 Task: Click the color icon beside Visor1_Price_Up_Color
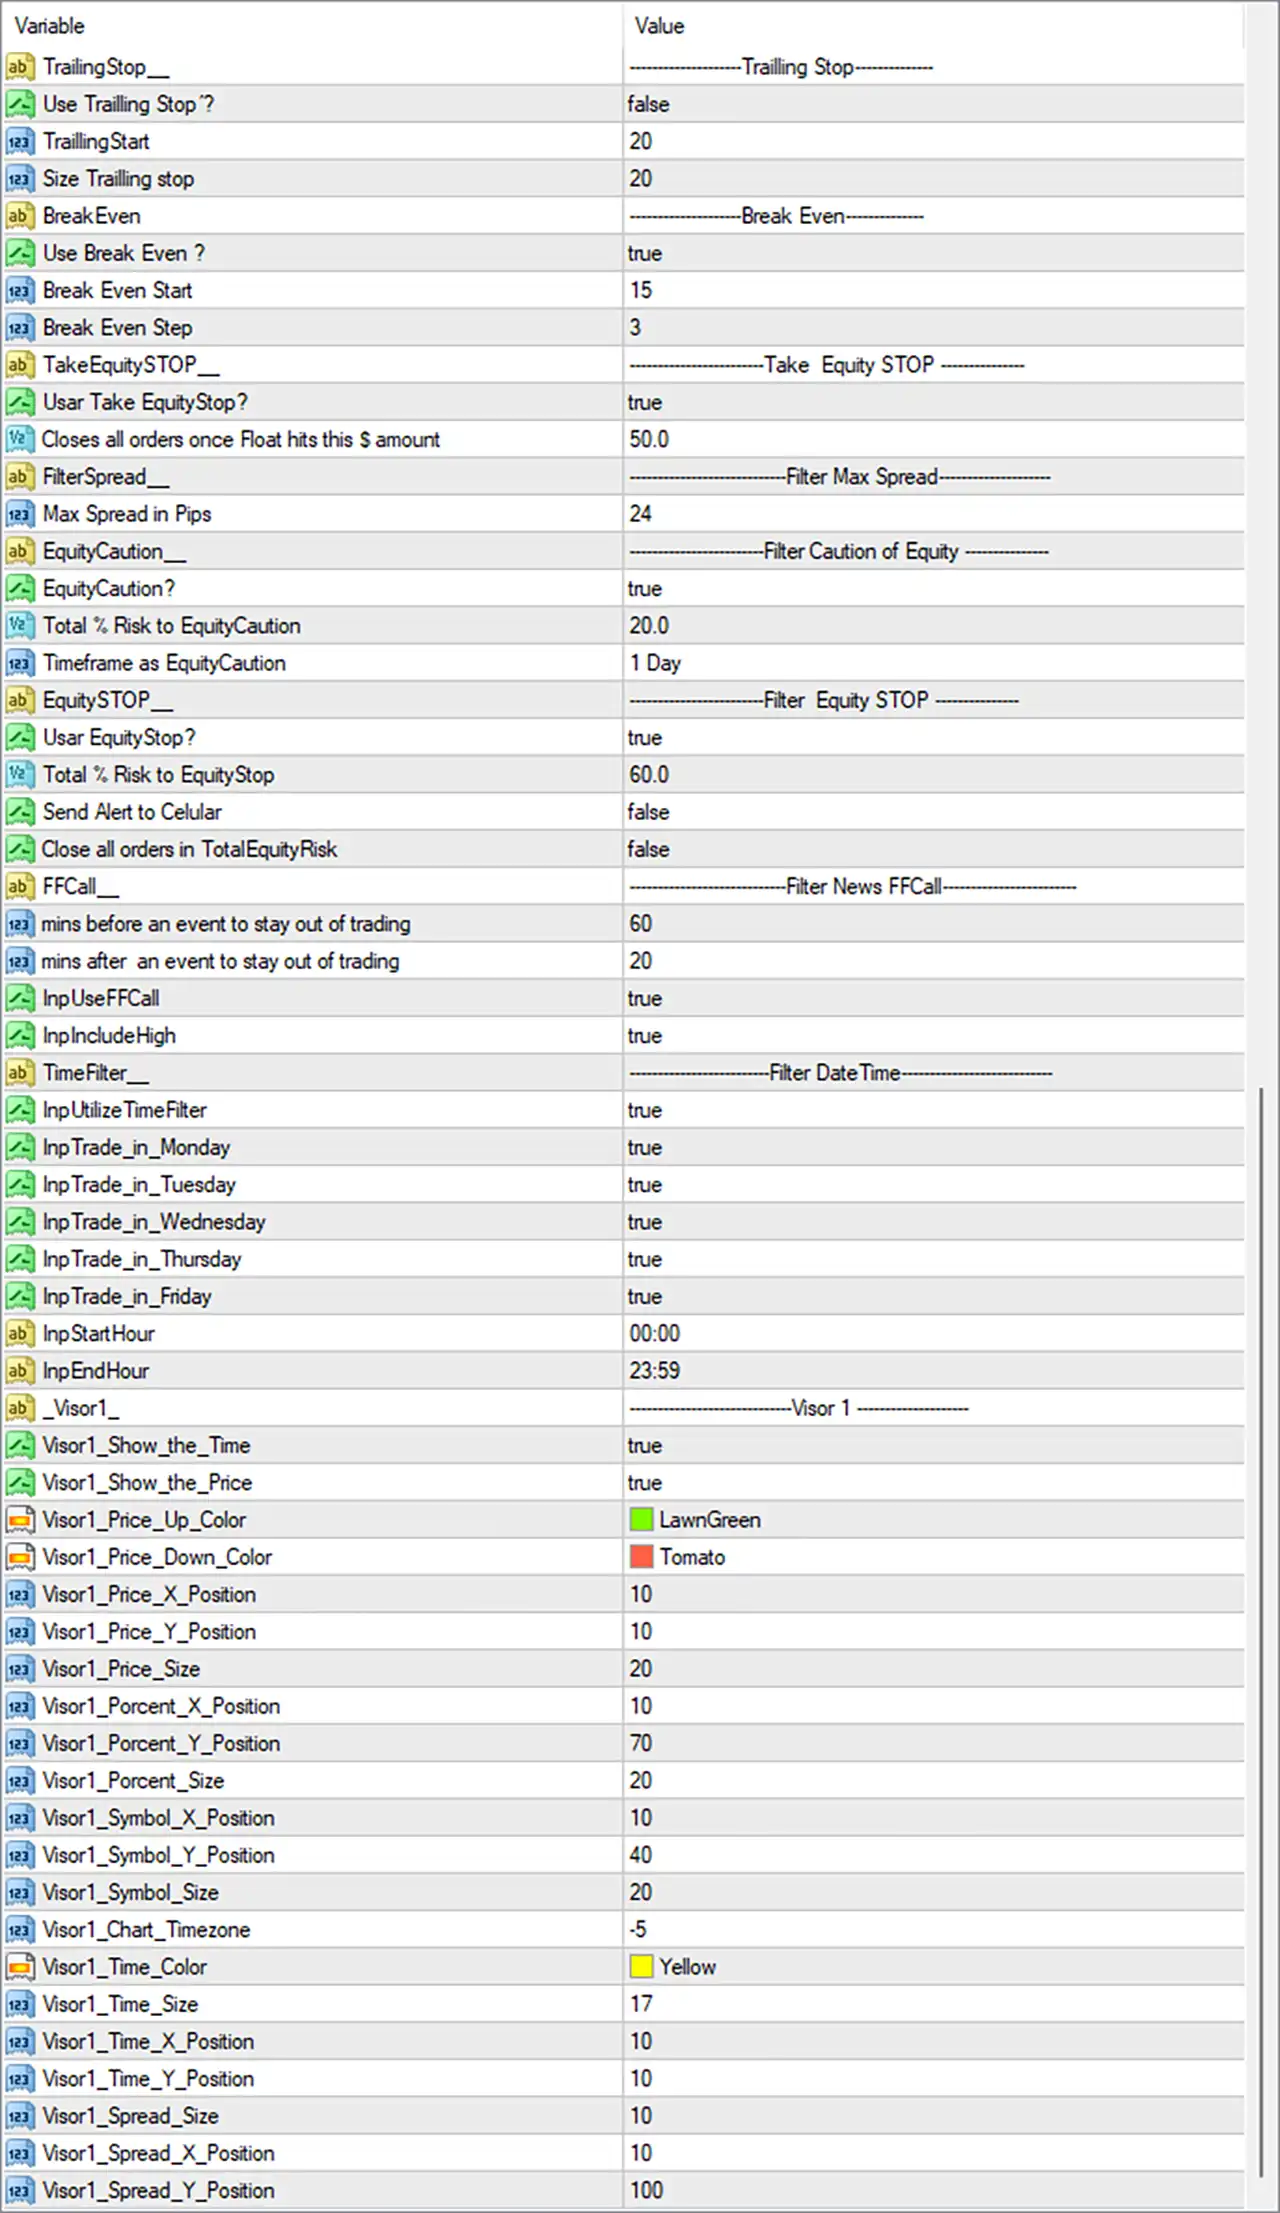coord(19,1520)
